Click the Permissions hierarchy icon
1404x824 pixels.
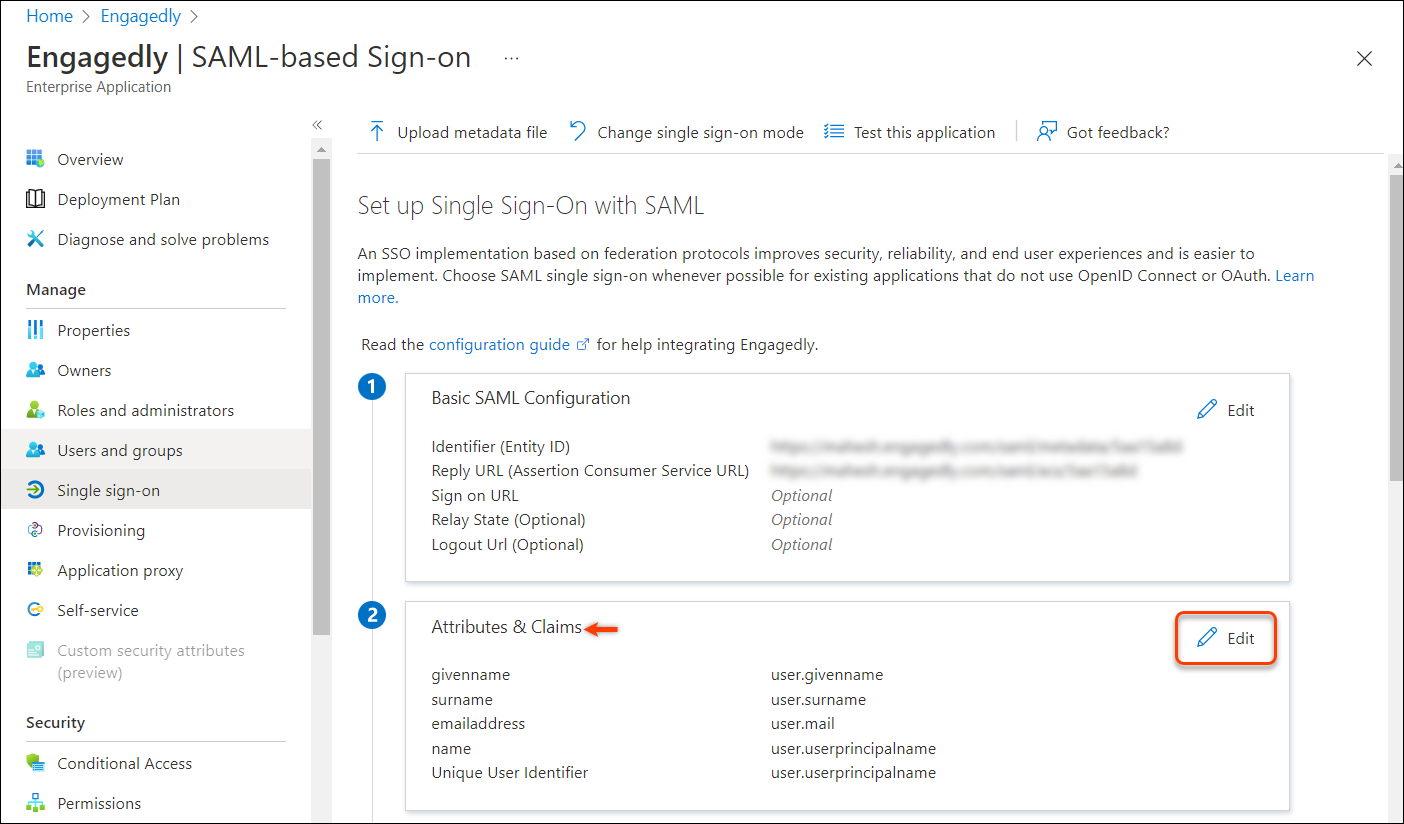click(x=36, y=803)
